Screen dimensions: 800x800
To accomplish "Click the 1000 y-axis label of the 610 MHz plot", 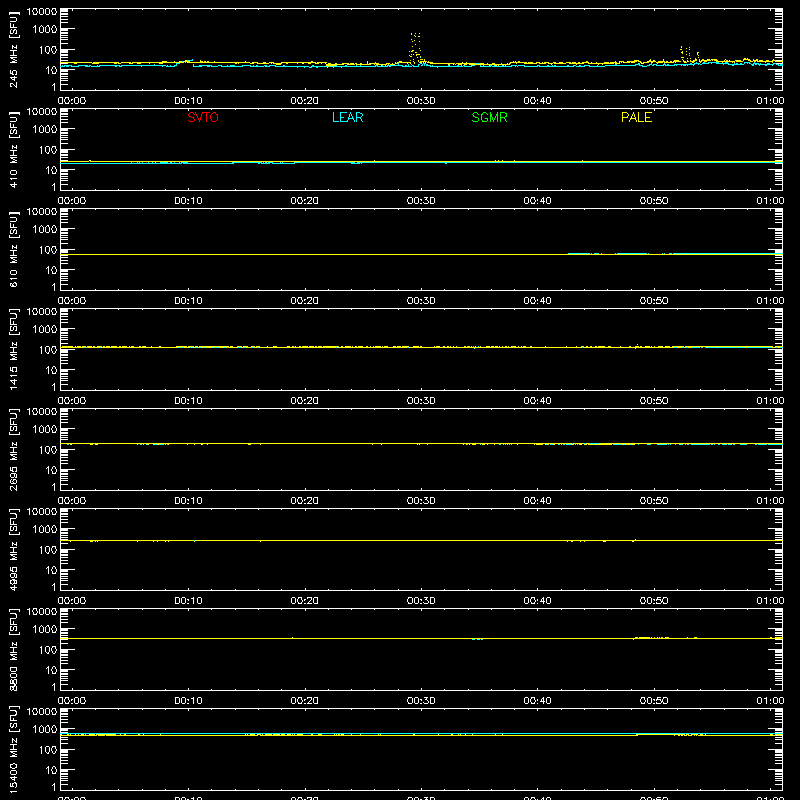I will 46,230.
